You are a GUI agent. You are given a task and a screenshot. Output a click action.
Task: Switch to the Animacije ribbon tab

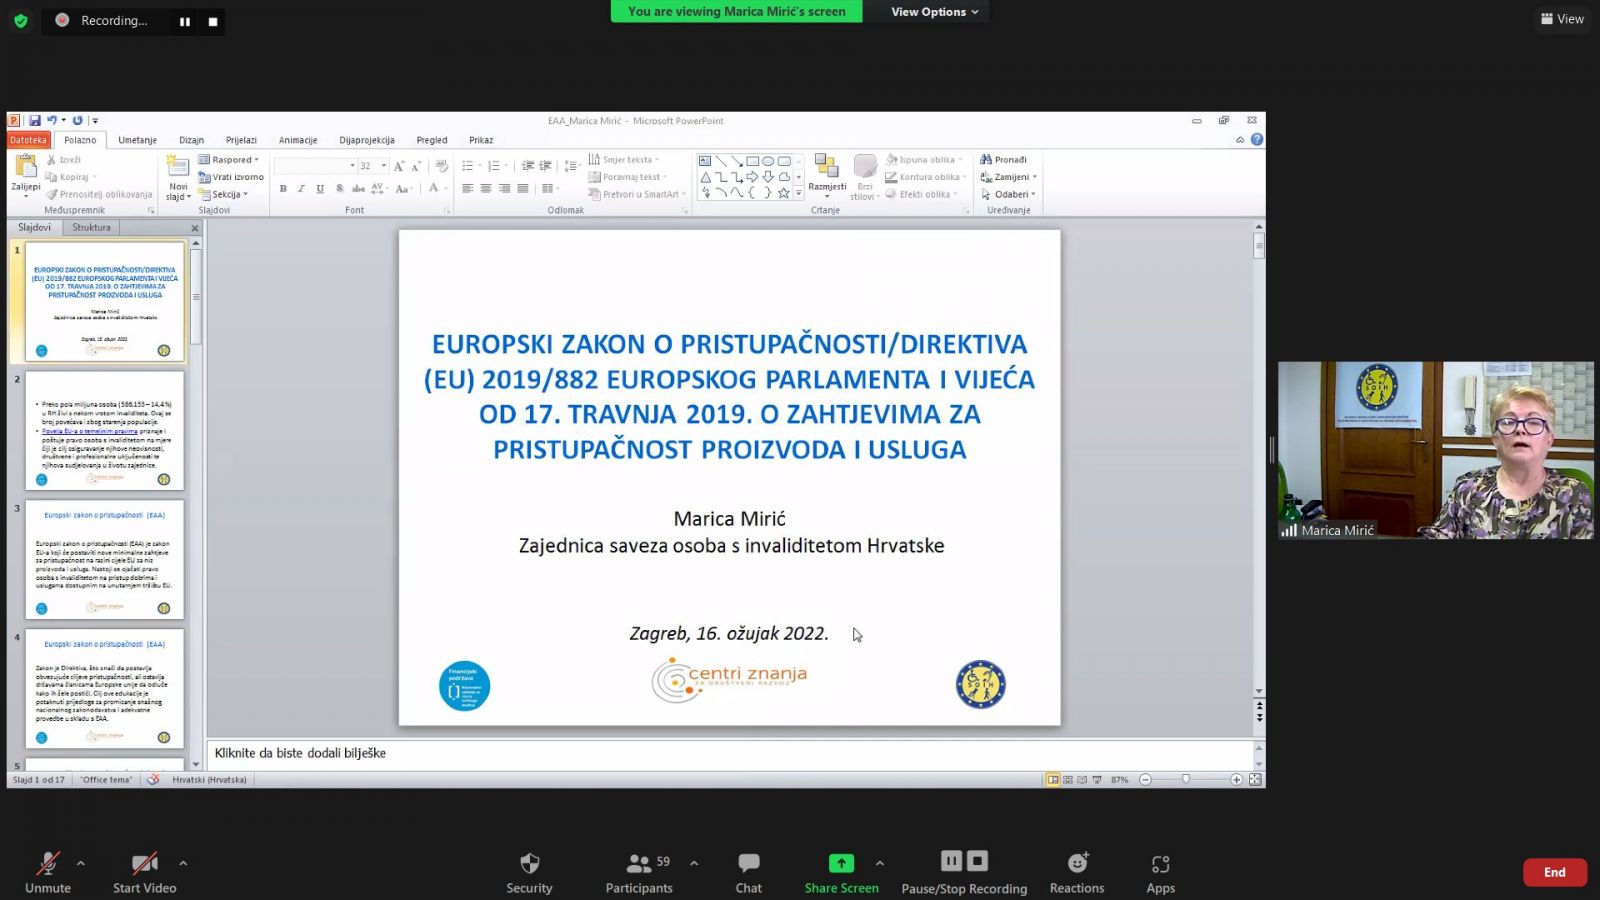(298, 140)
